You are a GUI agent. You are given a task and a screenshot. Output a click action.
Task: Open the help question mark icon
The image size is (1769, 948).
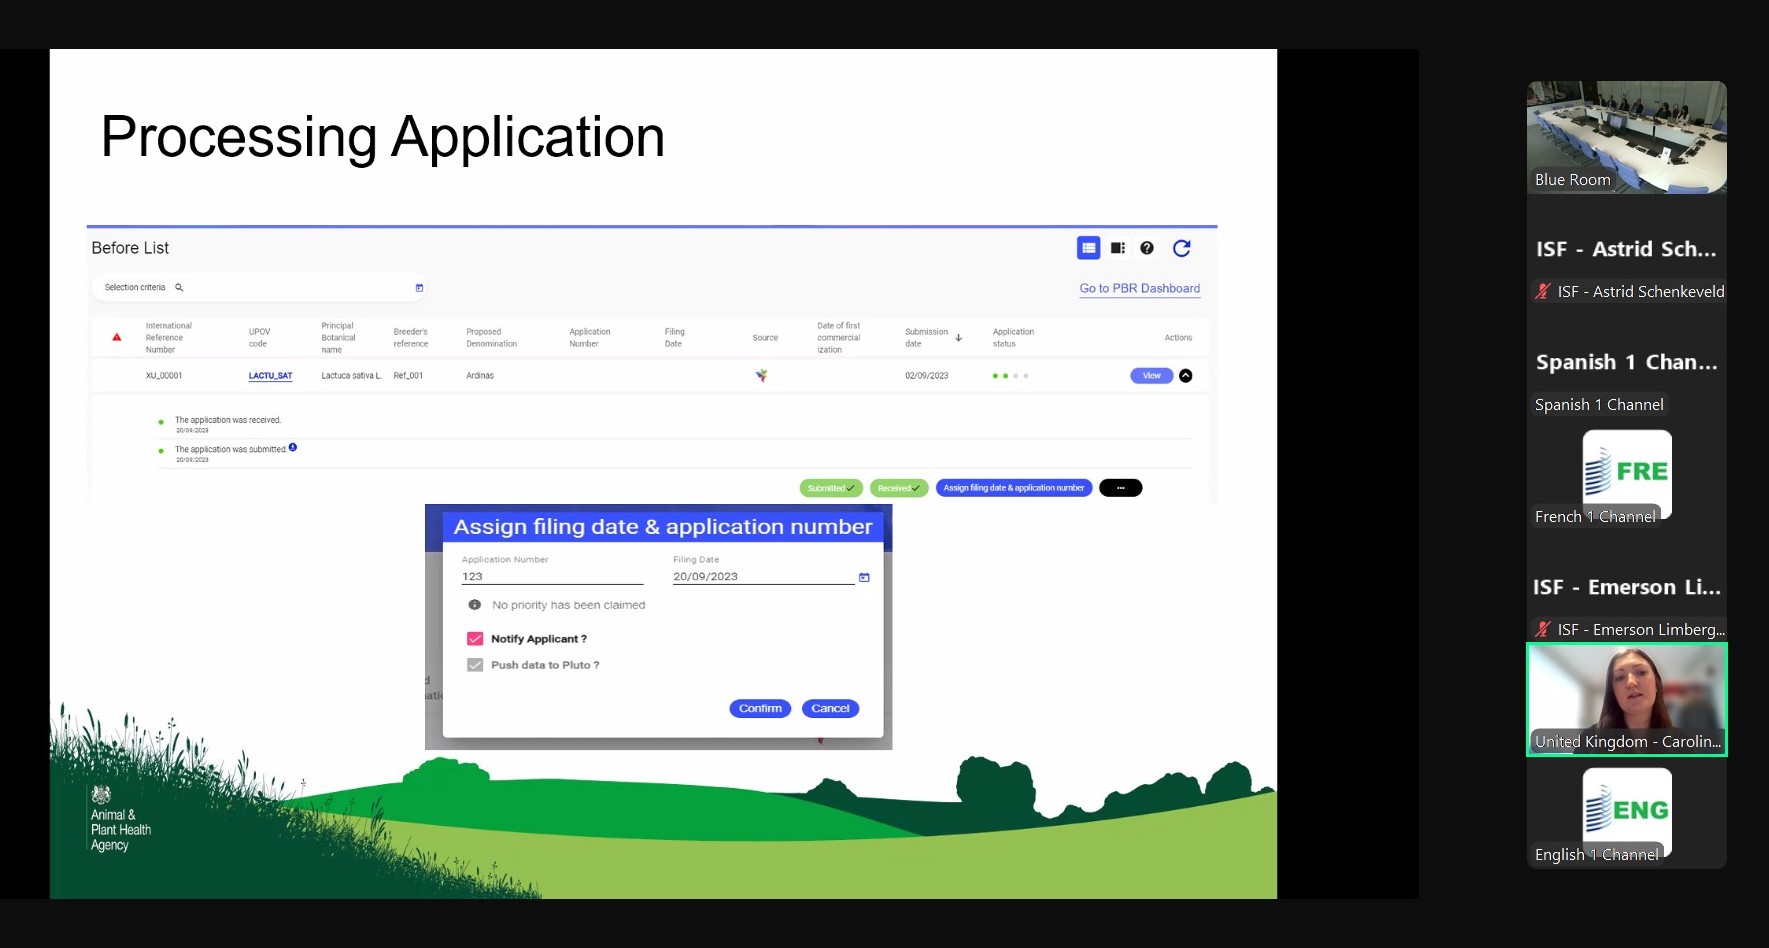pyautogui.click(x=1147, y=248)
